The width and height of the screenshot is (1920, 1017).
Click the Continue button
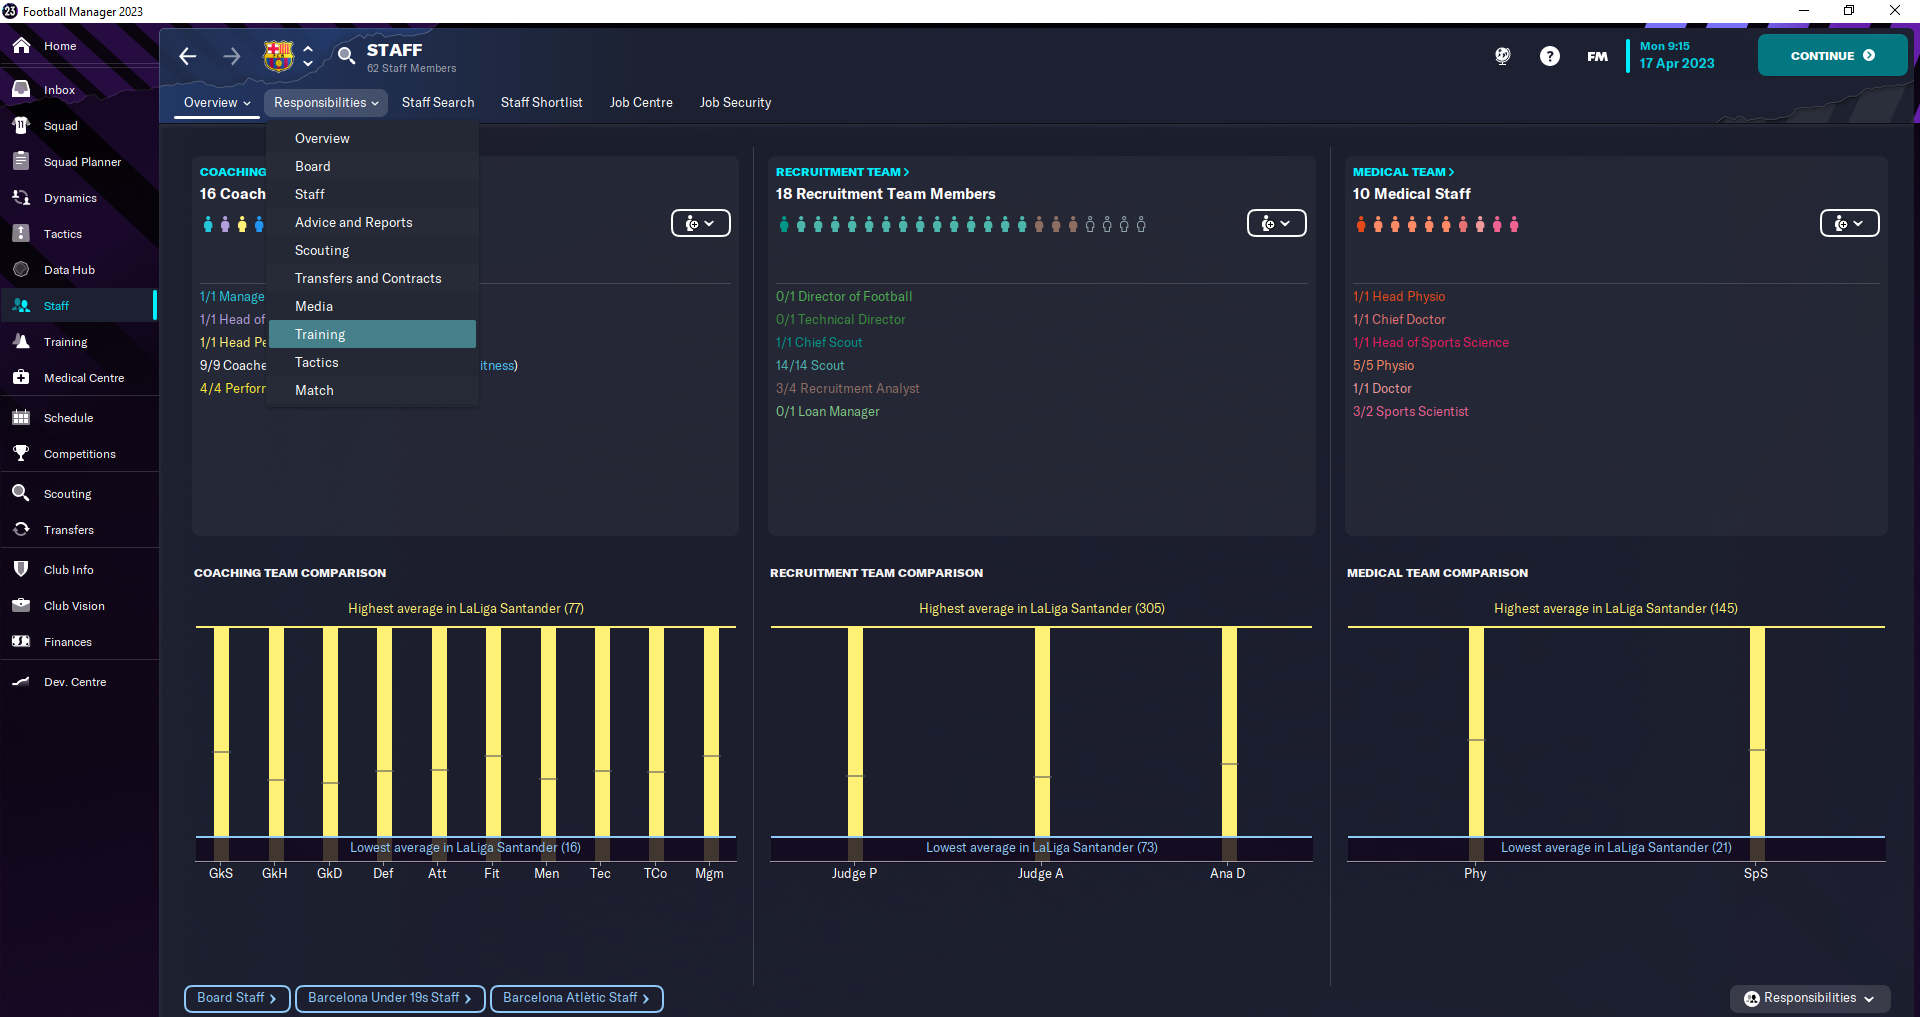tap(1831, 55)
